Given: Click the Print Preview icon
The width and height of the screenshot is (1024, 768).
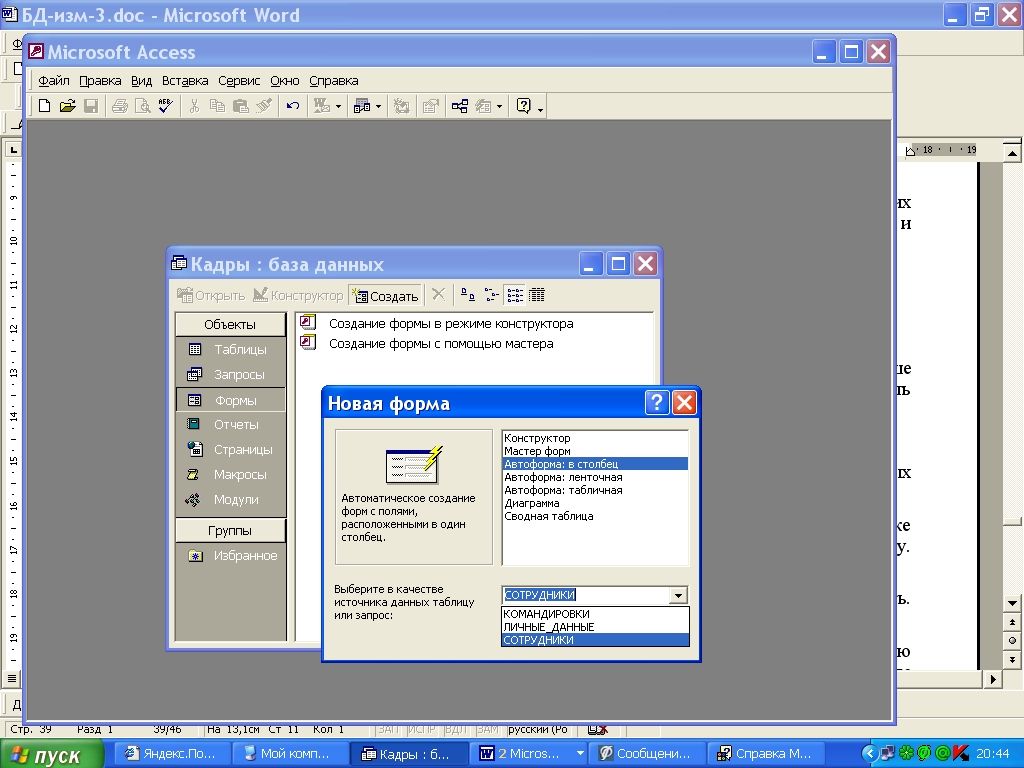Looking at the screenshot, I should click(x=142, y=106).
